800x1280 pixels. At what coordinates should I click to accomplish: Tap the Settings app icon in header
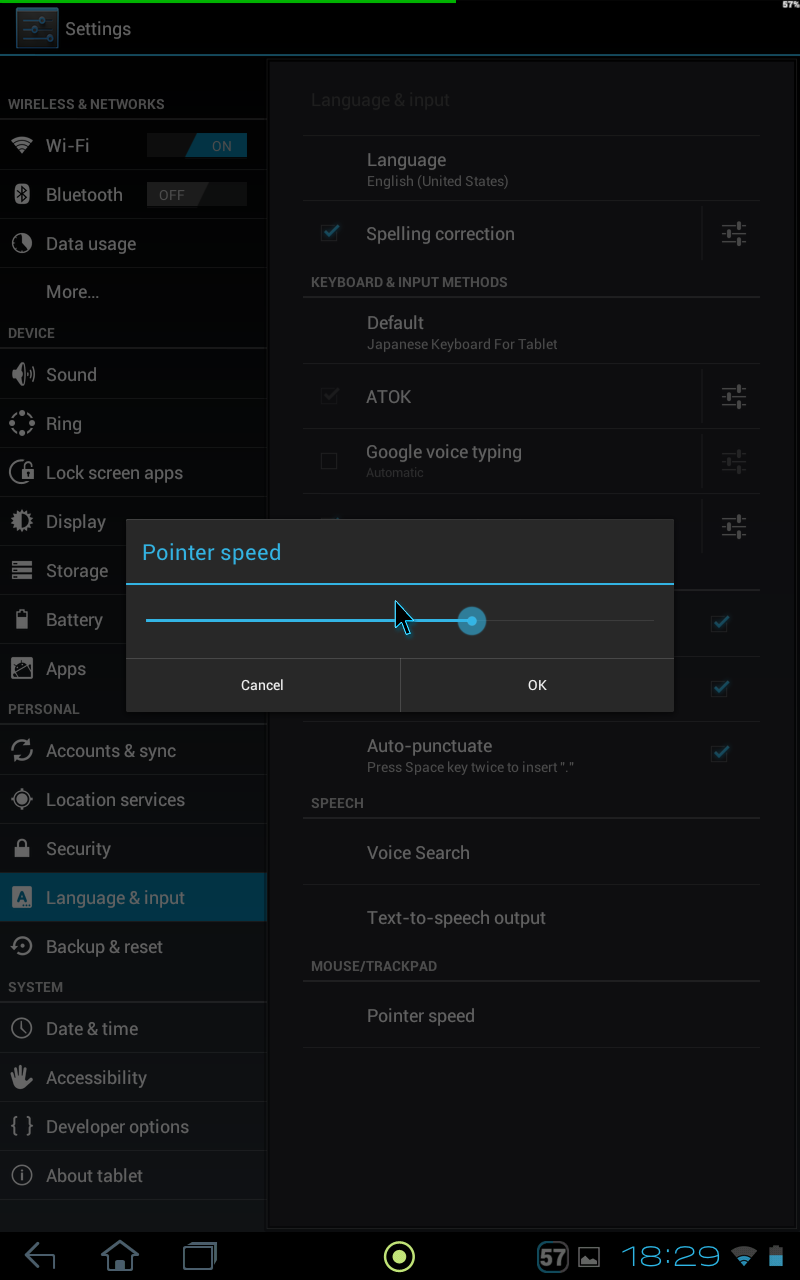37,29
